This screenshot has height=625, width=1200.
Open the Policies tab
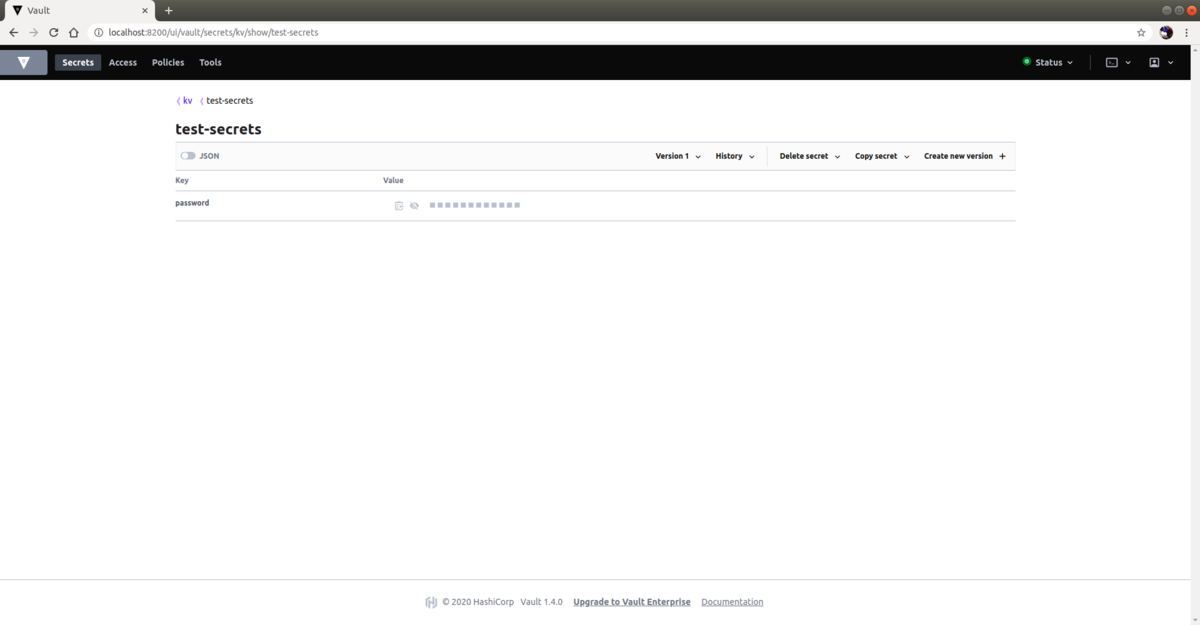[x=168, y=62]
